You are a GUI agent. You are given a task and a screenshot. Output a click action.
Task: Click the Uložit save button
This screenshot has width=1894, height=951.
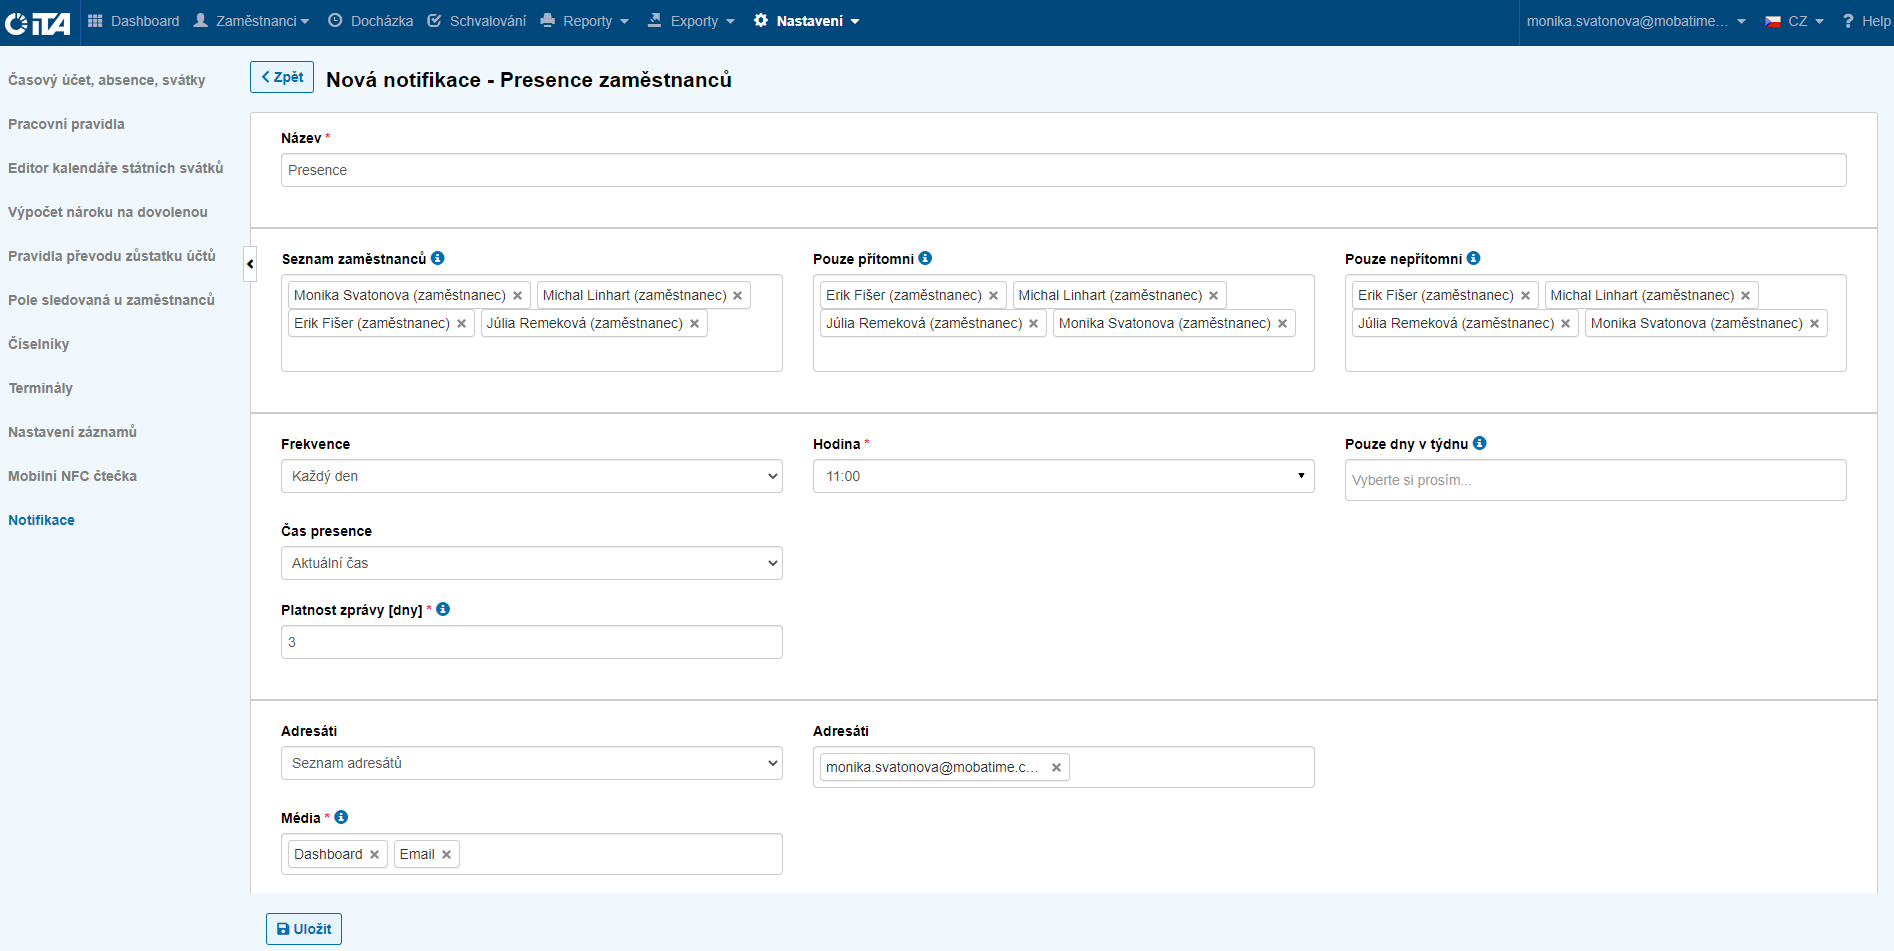pos(304,929)
